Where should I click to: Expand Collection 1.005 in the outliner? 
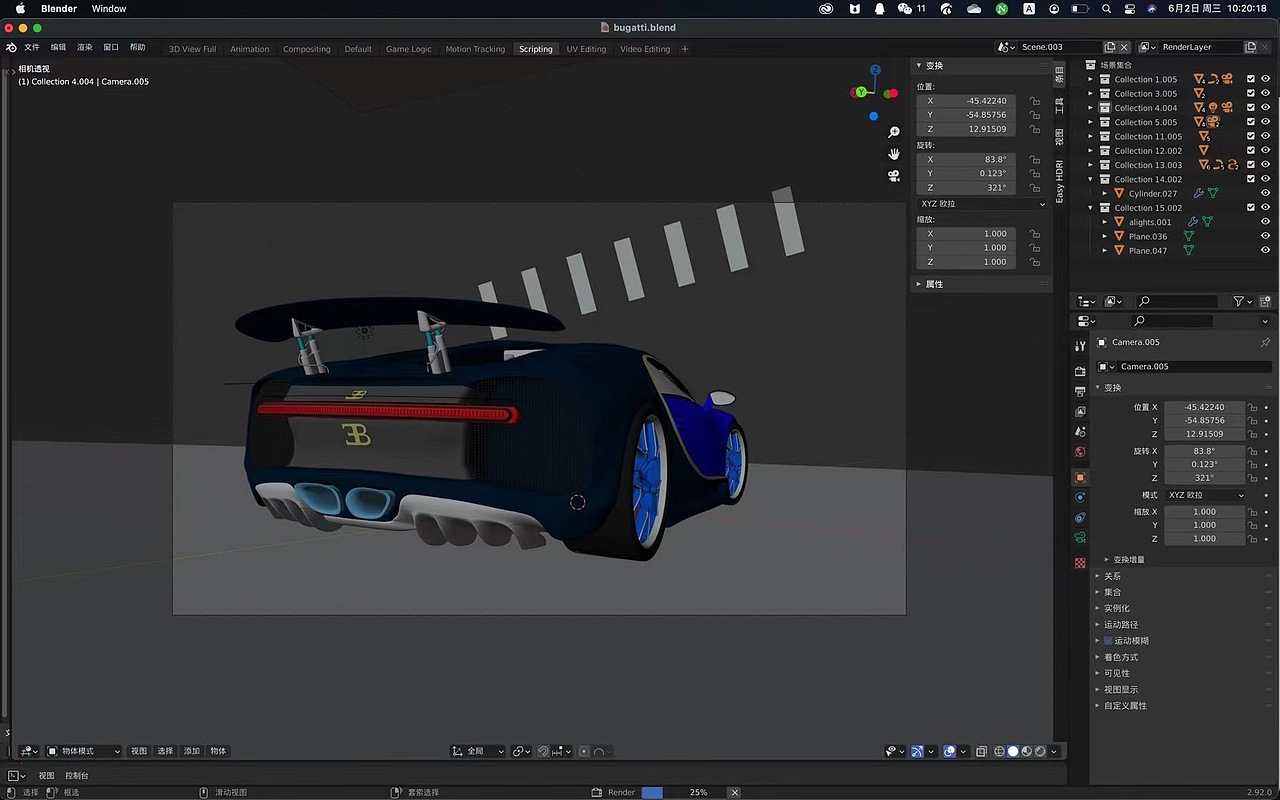click(1088, 79)
